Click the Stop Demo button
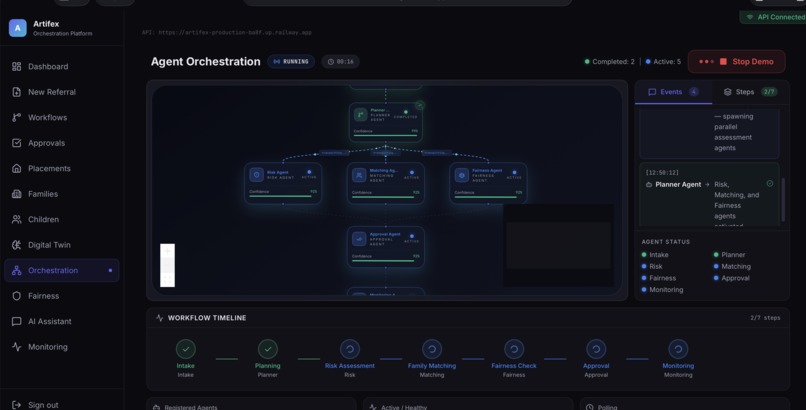The height and width of the screenshot is (410, 806). pyautogui.click(x=737, y=62)
